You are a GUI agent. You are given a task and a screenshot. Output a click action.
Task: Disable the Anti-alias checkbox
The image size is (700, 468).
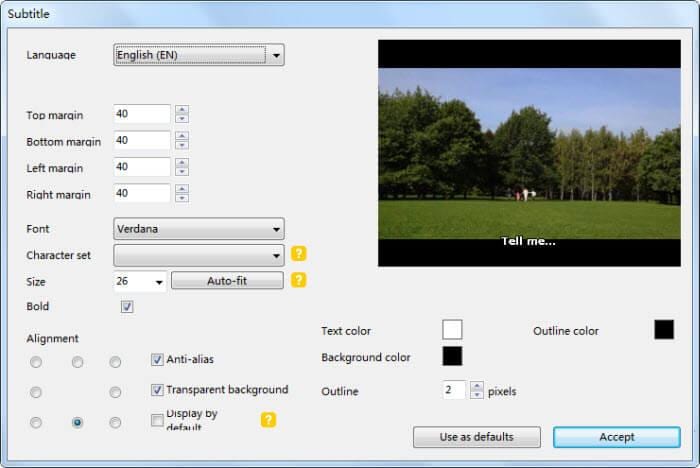157,359
